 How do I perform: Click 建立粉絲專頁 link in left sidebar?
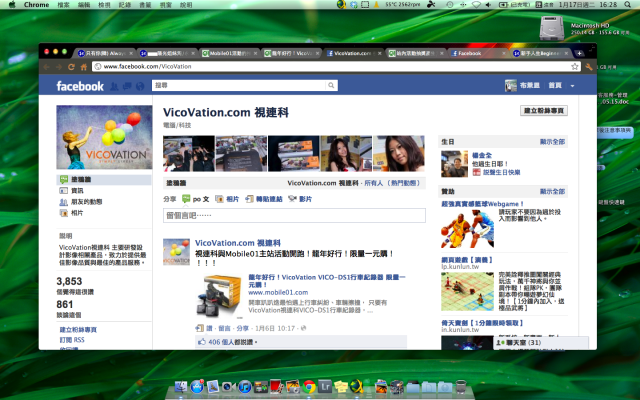(x=78, y=329)
